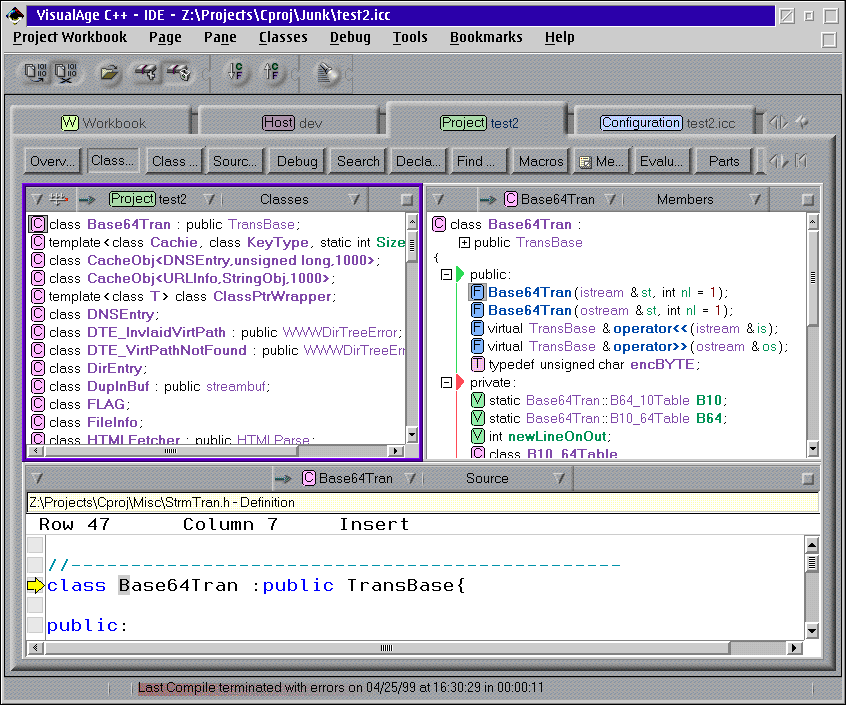Click the StrmTran.h file path field

click(423, 503)
